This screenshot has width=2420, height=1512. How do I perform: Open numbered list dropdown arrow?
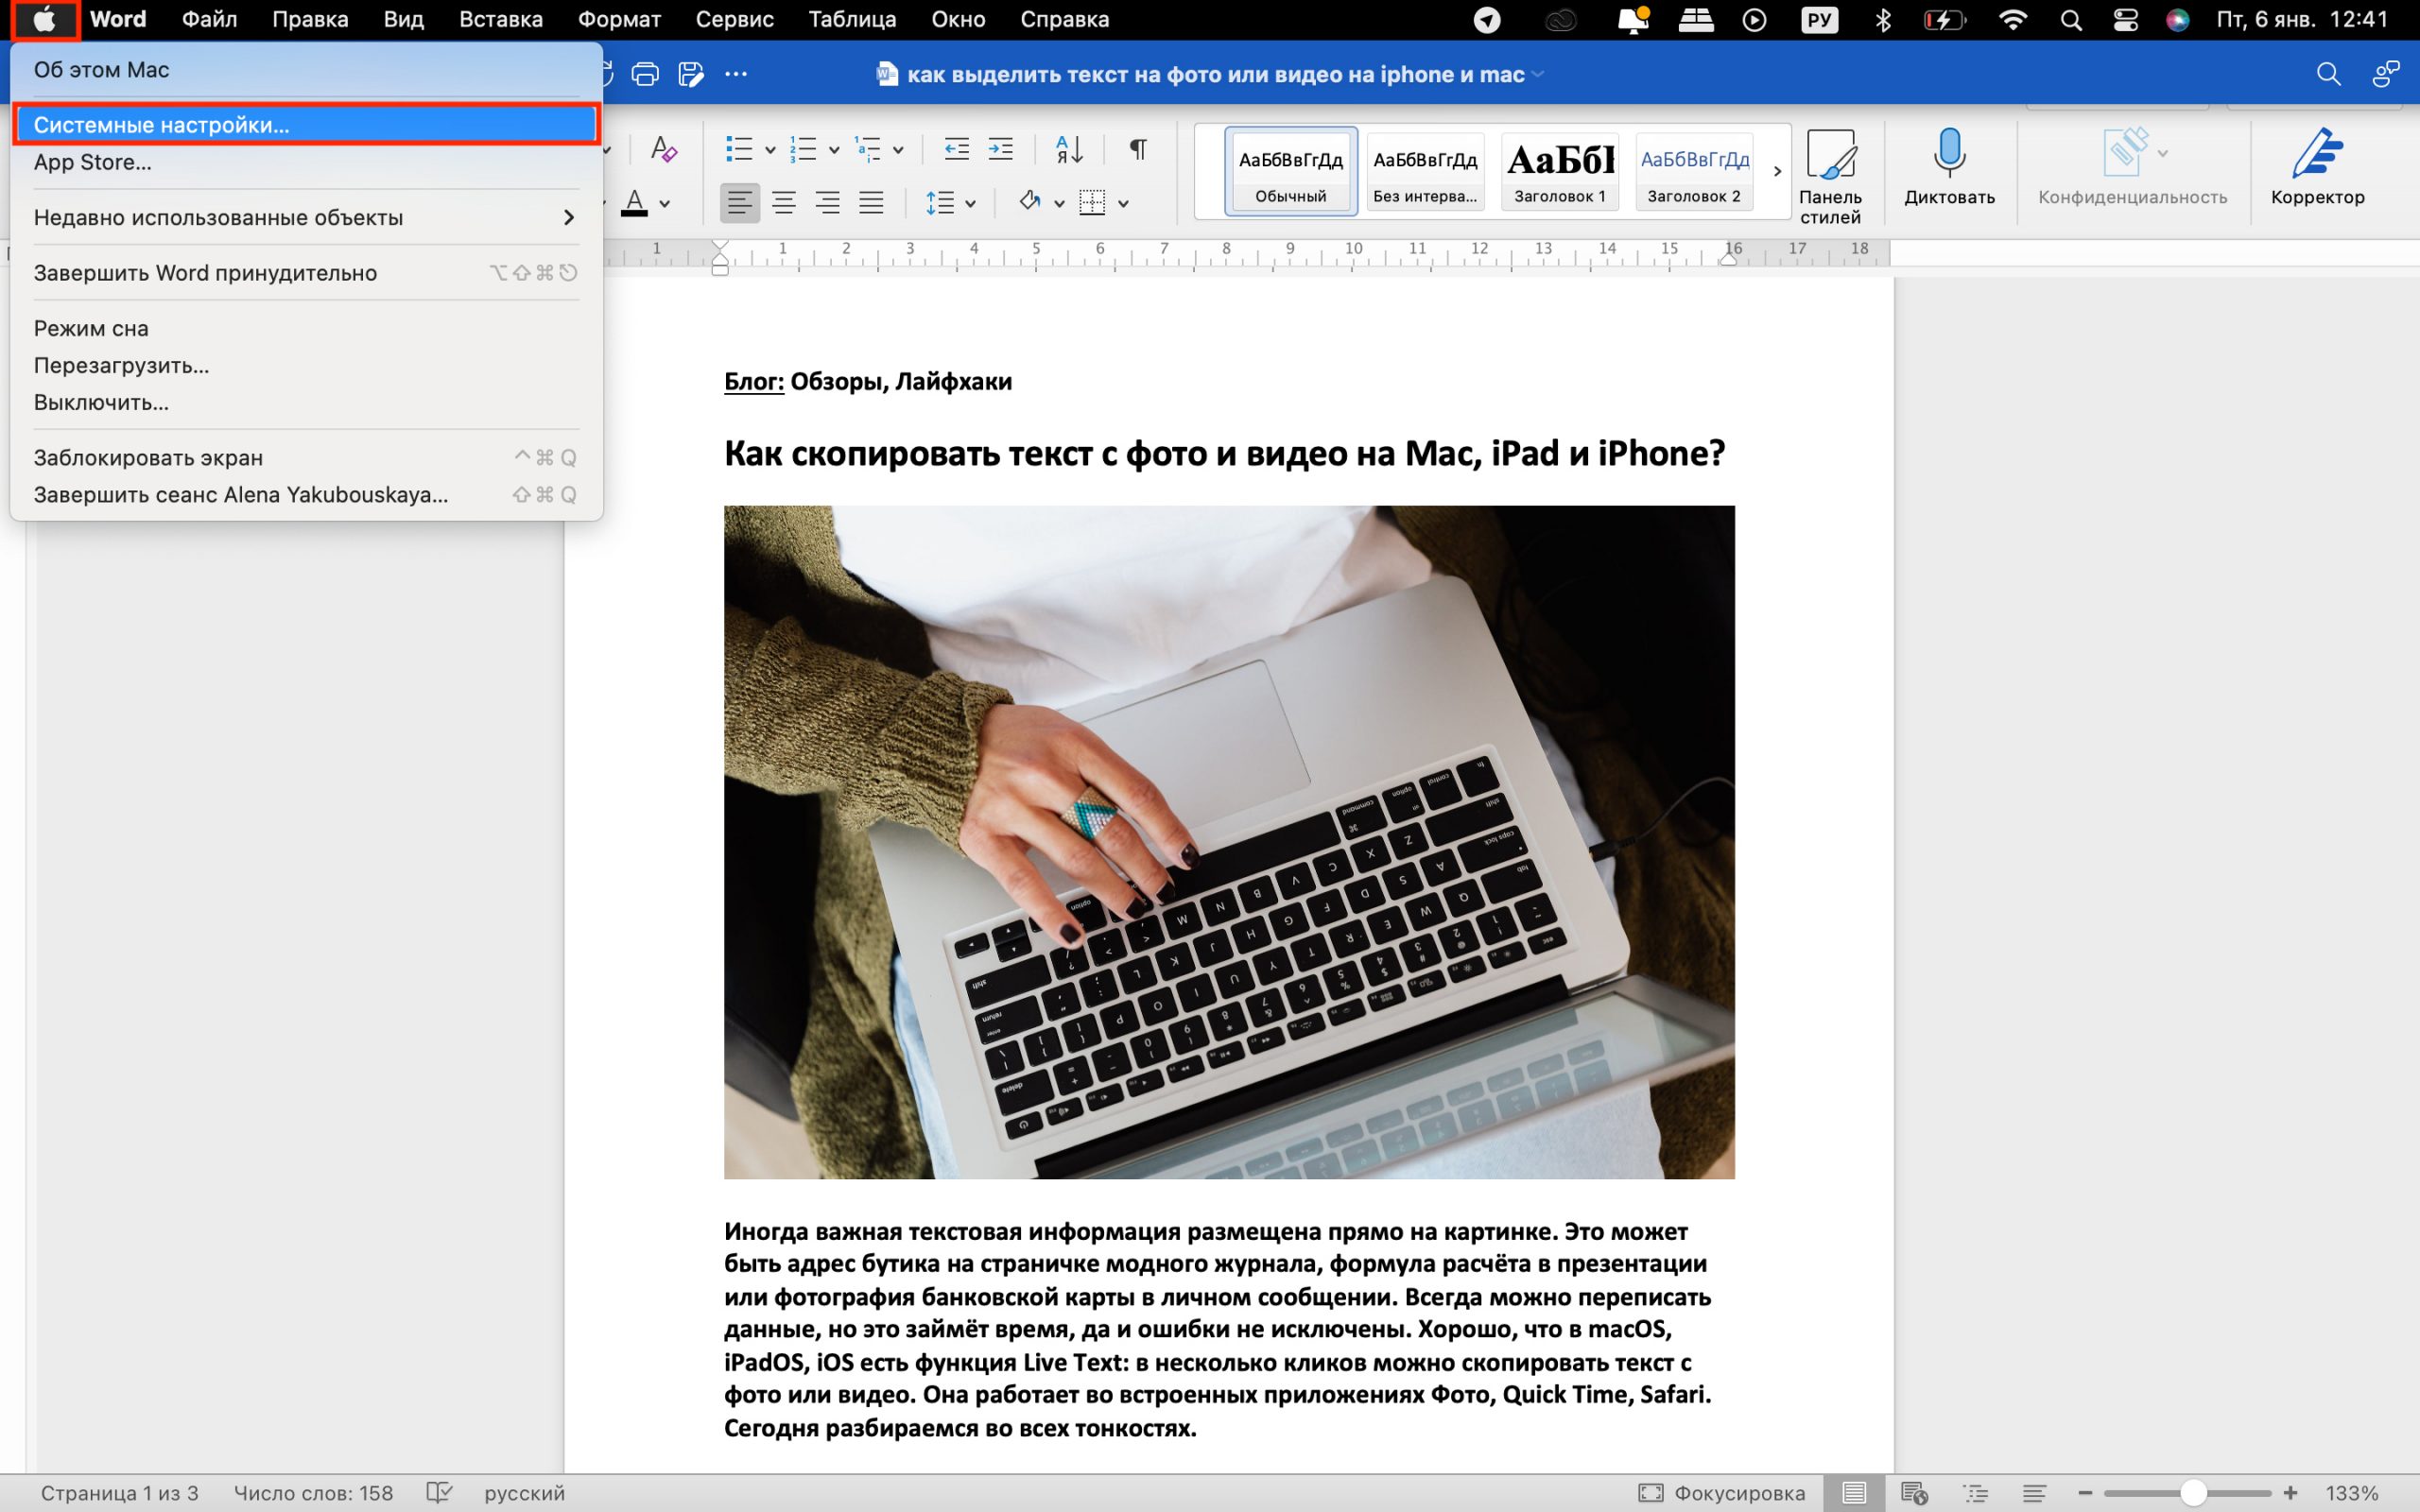(834, 150)
